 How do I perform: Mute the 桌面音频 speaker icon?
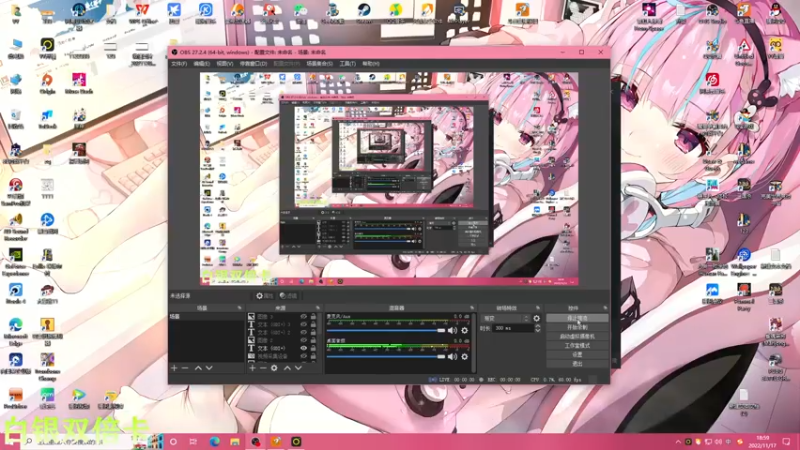pyautogui.click(x=452, y=357)
